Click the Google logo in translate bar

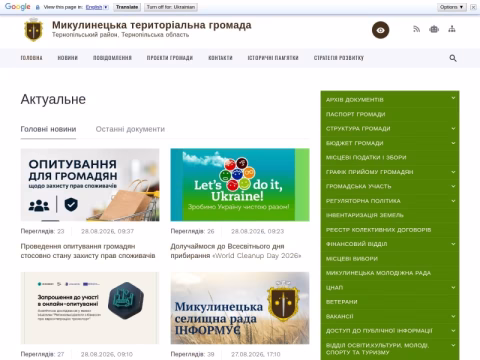click(18, 7)
